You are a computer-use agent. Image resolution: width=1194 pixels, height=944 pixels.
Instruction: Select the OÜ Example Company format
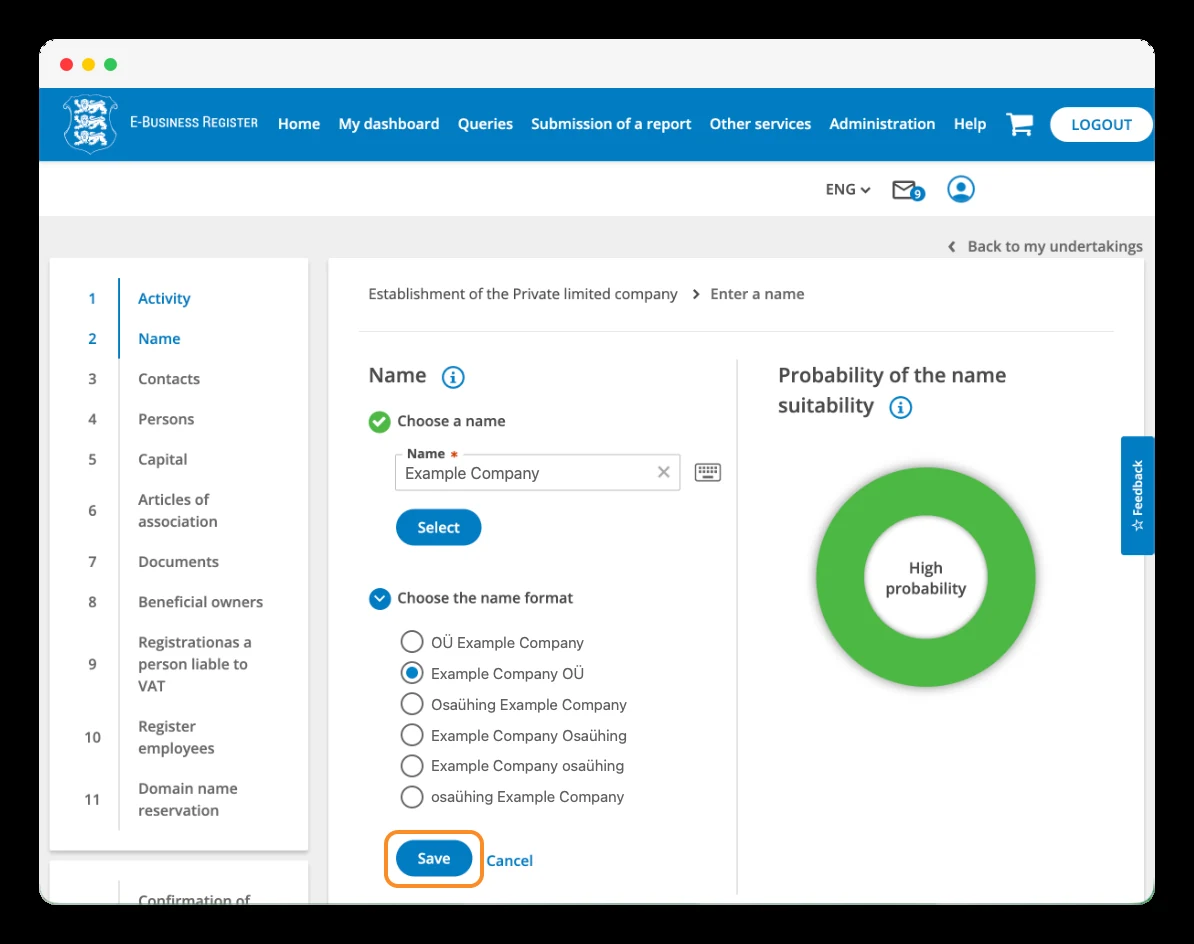pyautogui.click(x=412, y=642)
